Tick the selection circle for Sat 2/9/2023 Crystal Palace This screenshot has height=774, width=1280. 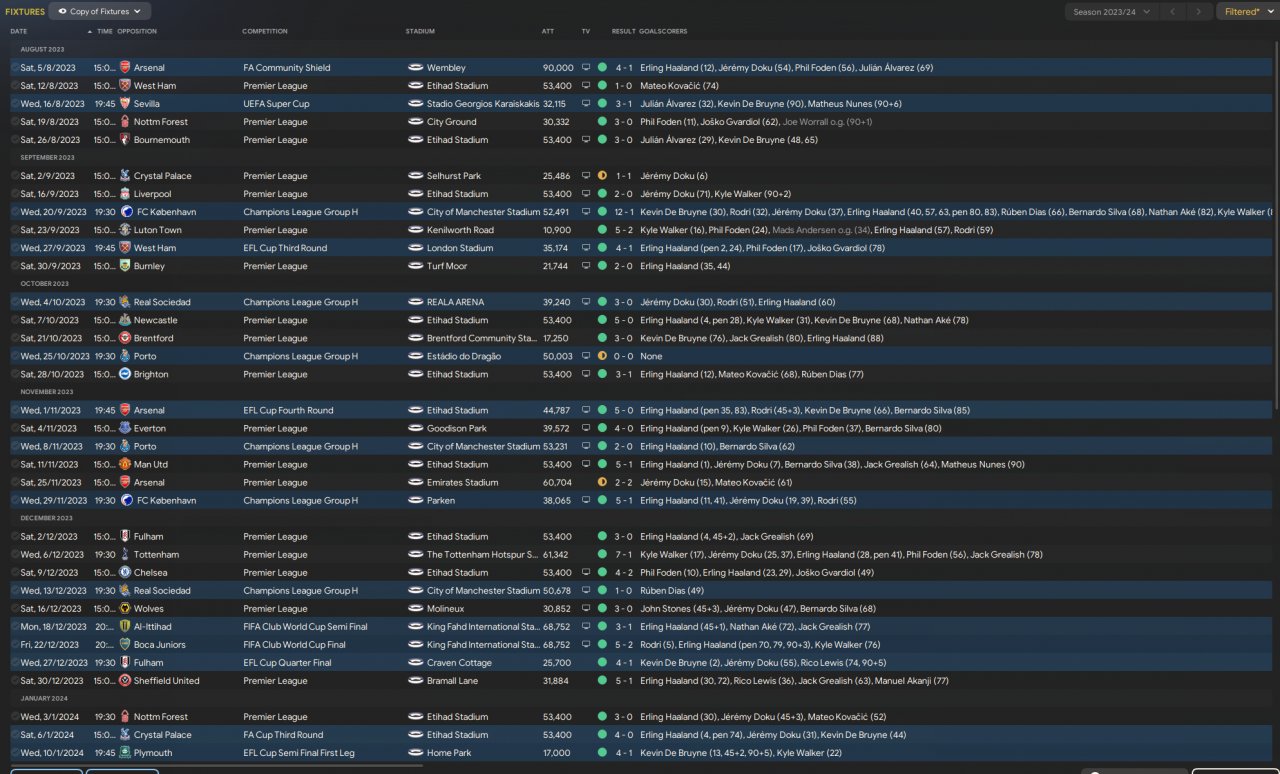[x=14, y=176]
